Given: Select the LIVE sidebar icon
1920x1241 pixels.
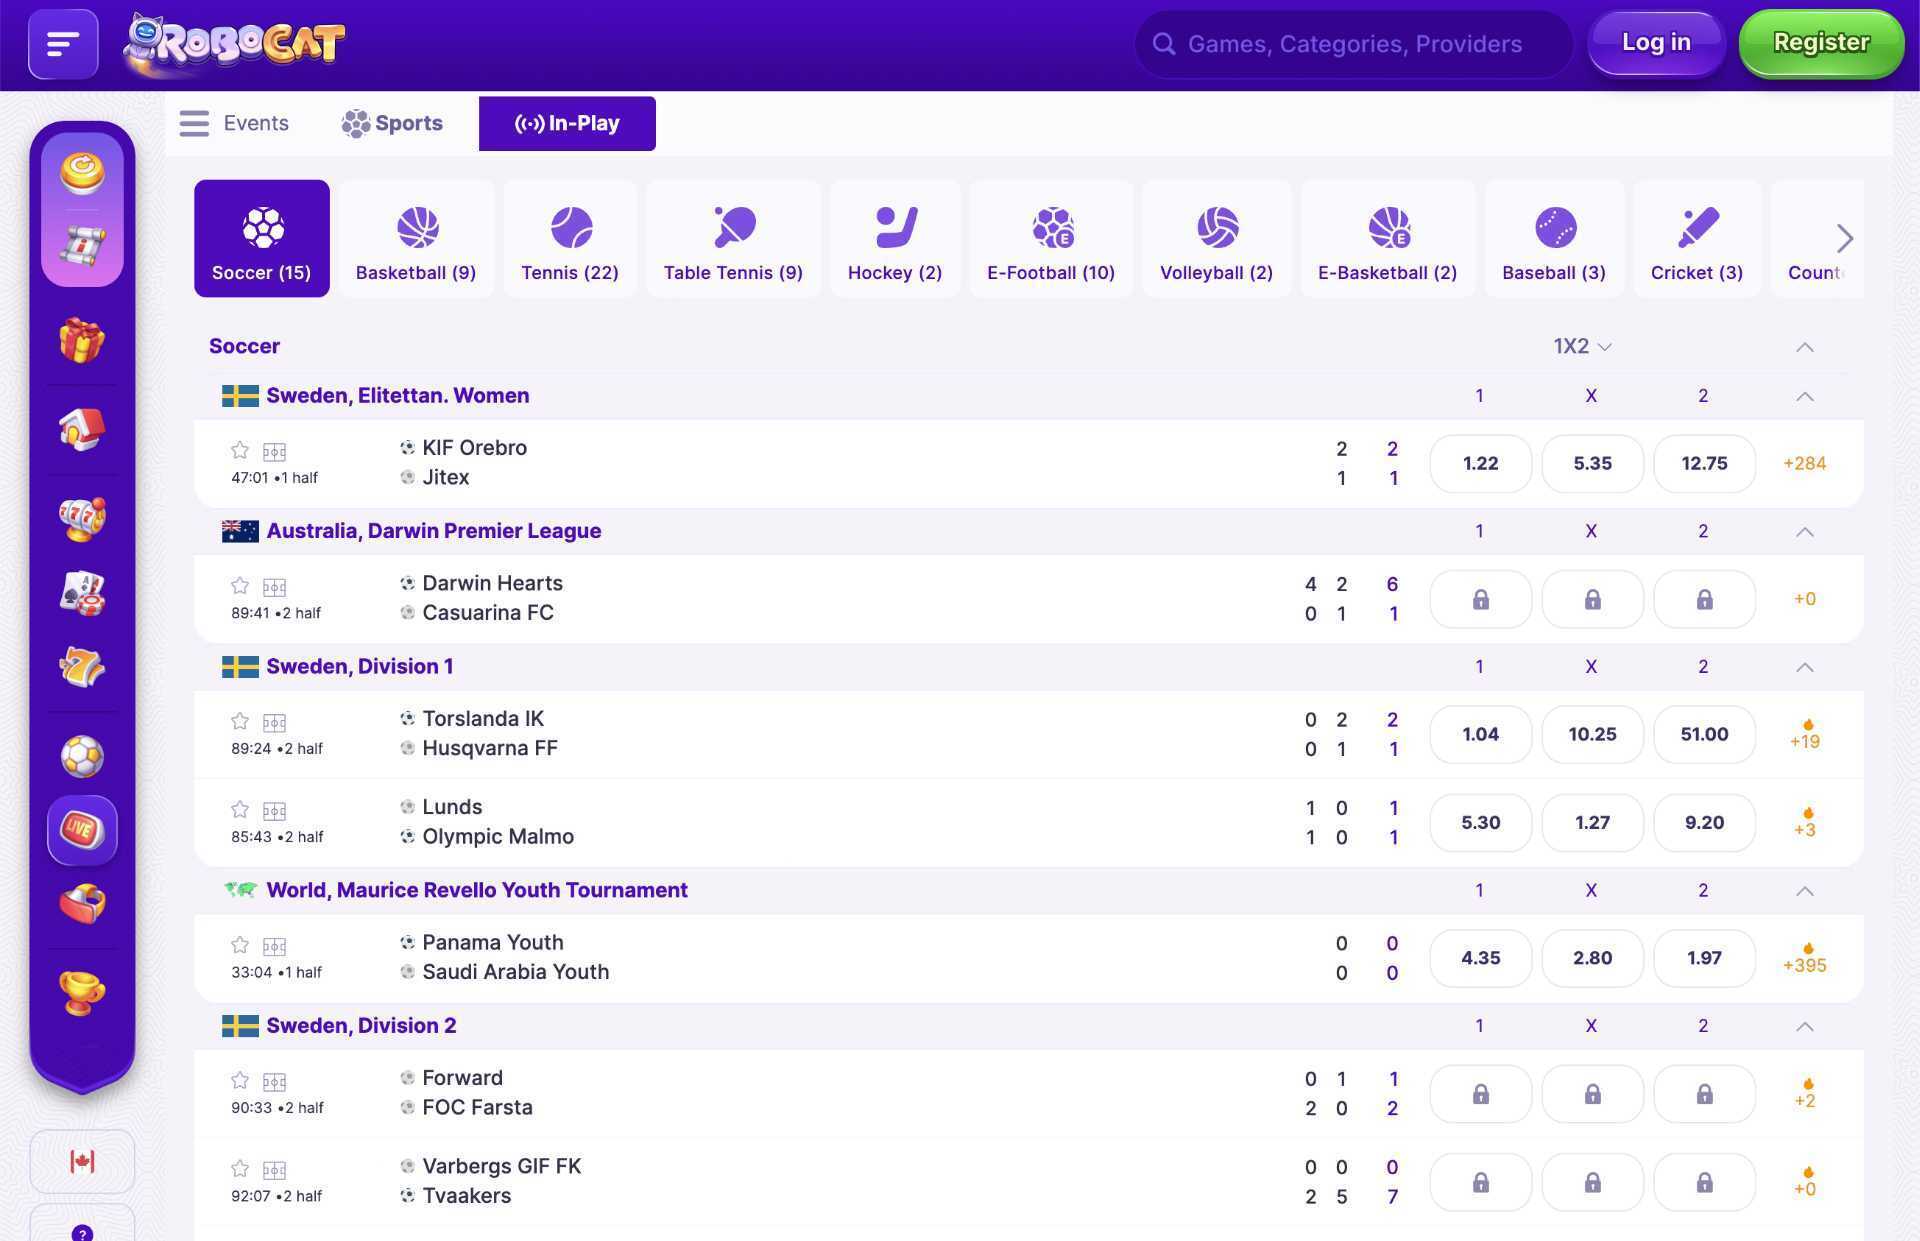Looking at the screenshot, I should [x=82, y=830].
